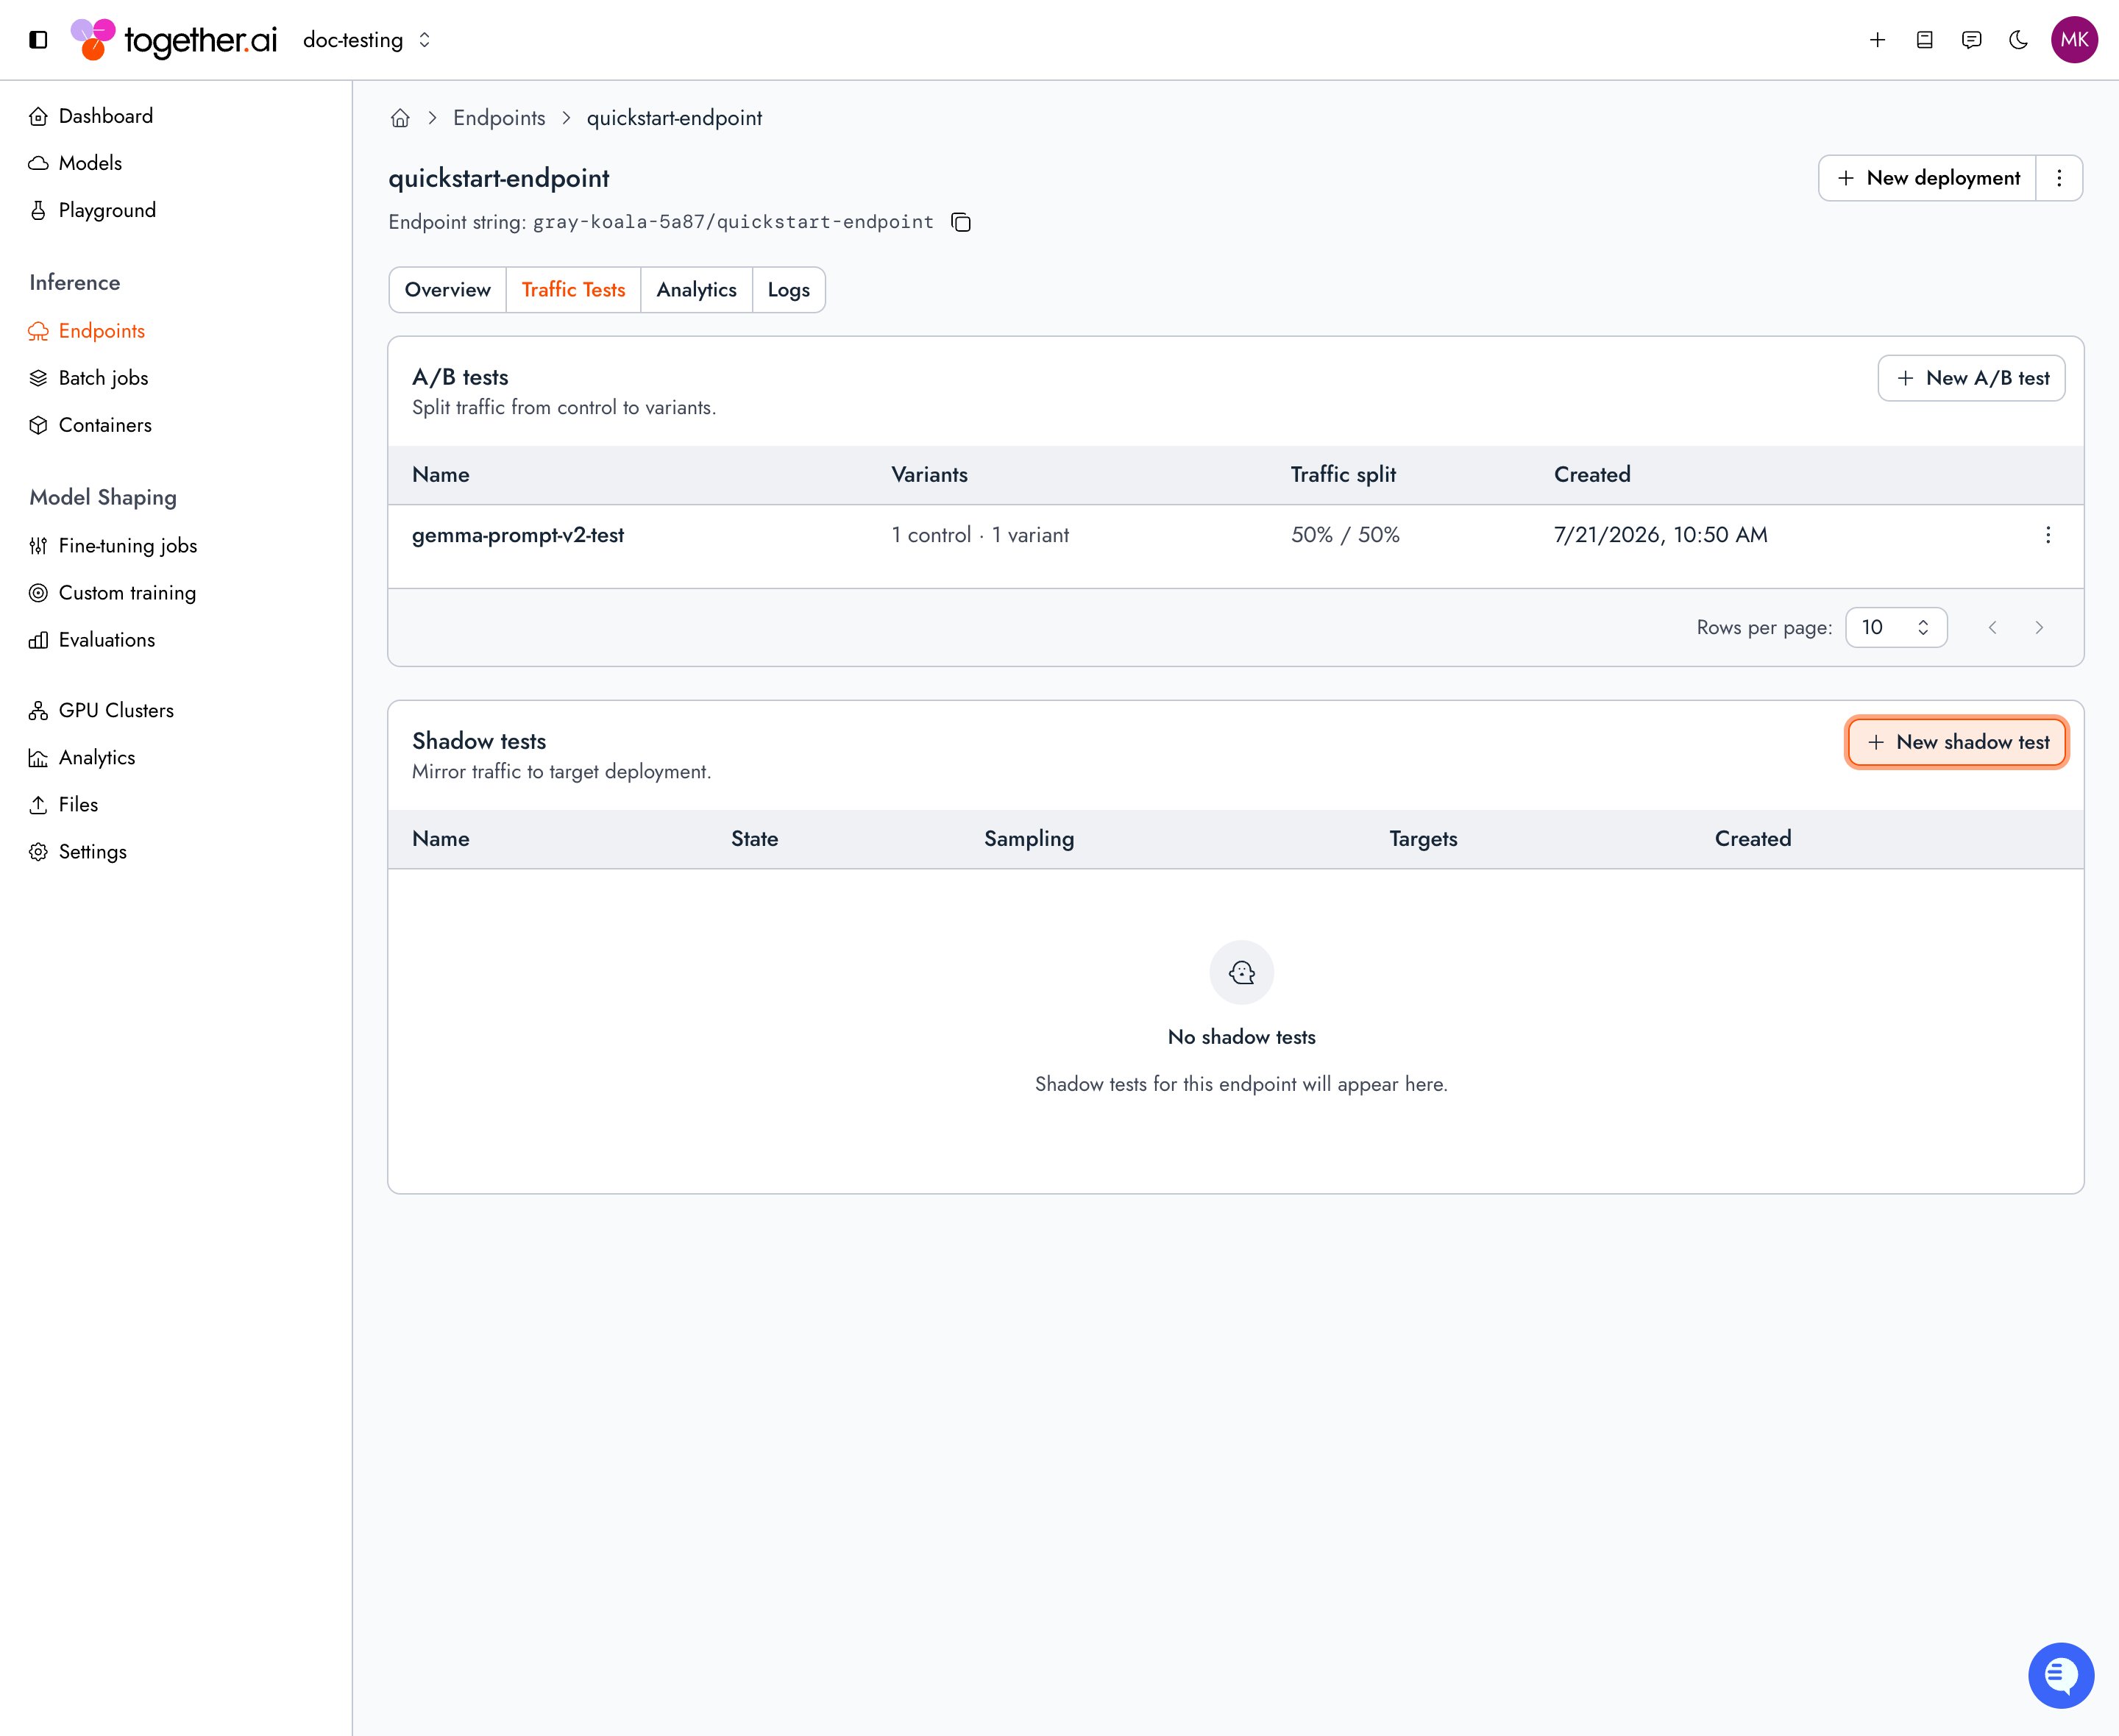
Task: Open Playground in the sidebar
Action: point(92,210)
